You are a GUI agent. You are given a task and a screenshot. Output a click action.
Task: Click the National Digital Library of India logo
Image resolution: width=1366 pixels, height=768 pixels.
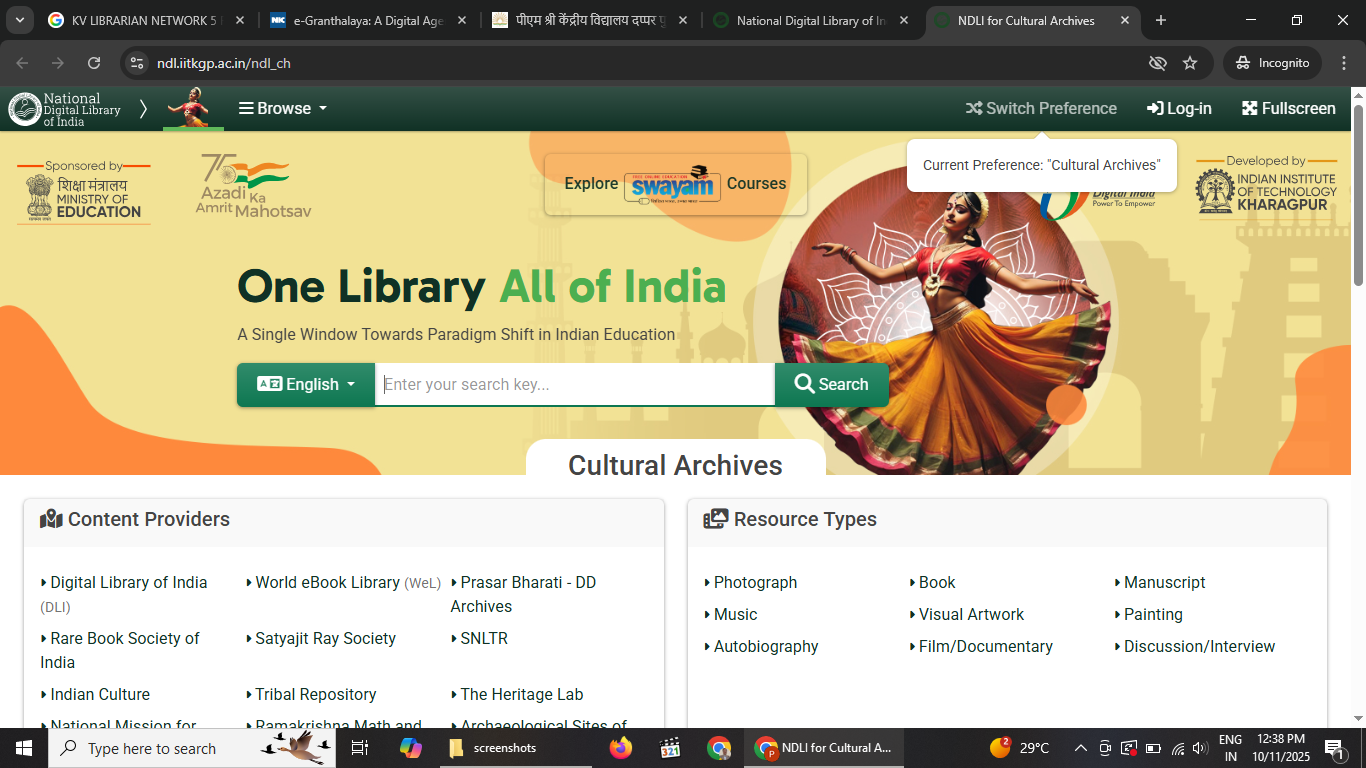click(x=65, y=109)
